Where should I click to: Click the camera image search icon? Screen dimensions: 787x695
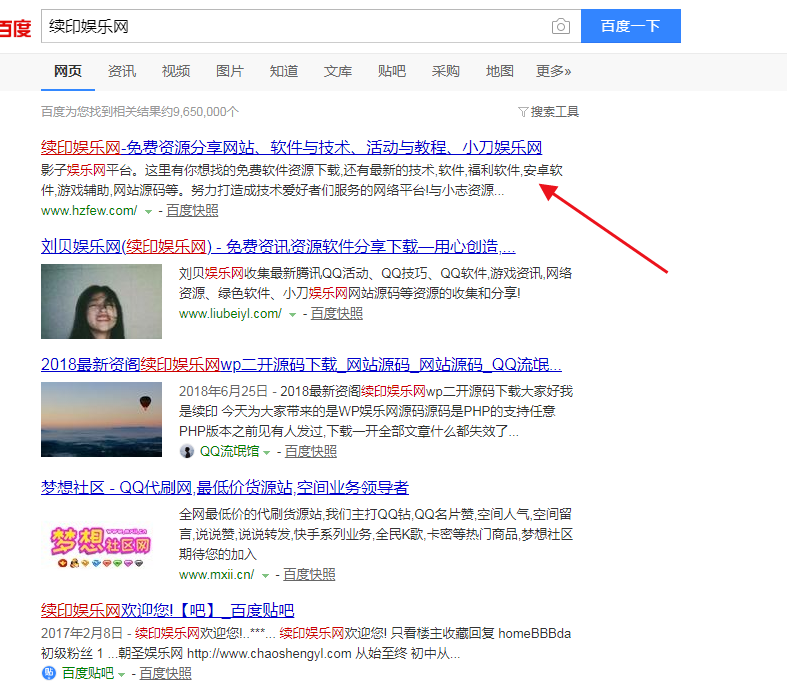(560, 26)
